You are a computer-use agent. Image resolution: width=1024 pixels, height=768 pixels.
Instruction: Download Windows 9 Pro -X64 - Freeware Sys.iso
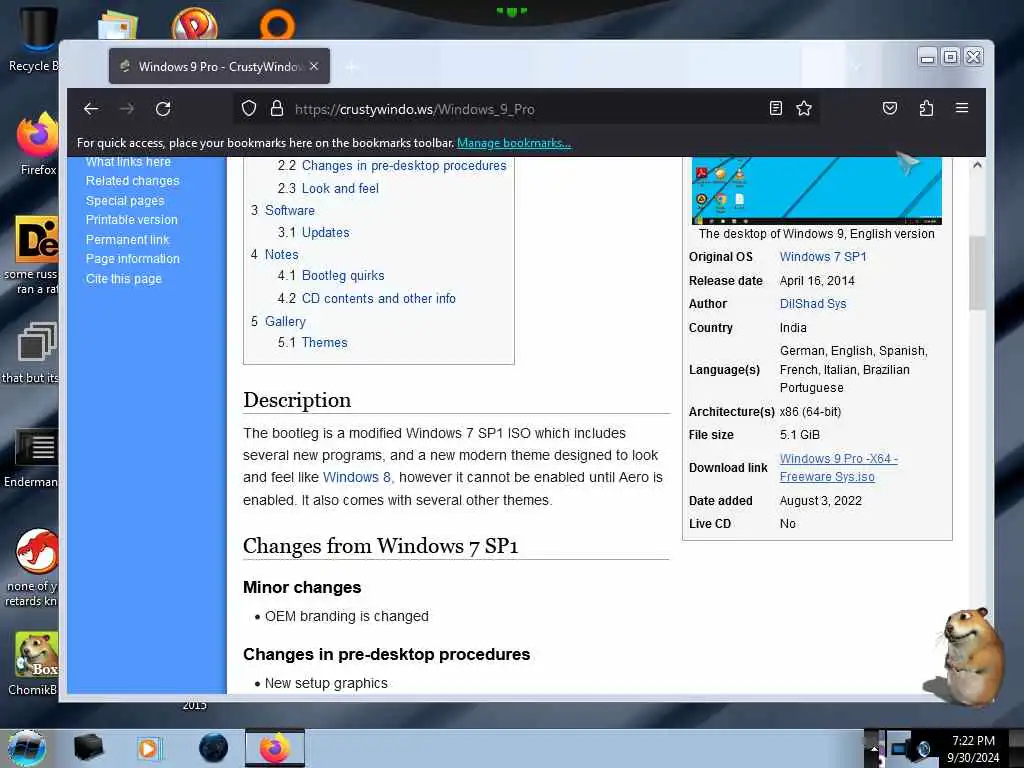point(838,468)
